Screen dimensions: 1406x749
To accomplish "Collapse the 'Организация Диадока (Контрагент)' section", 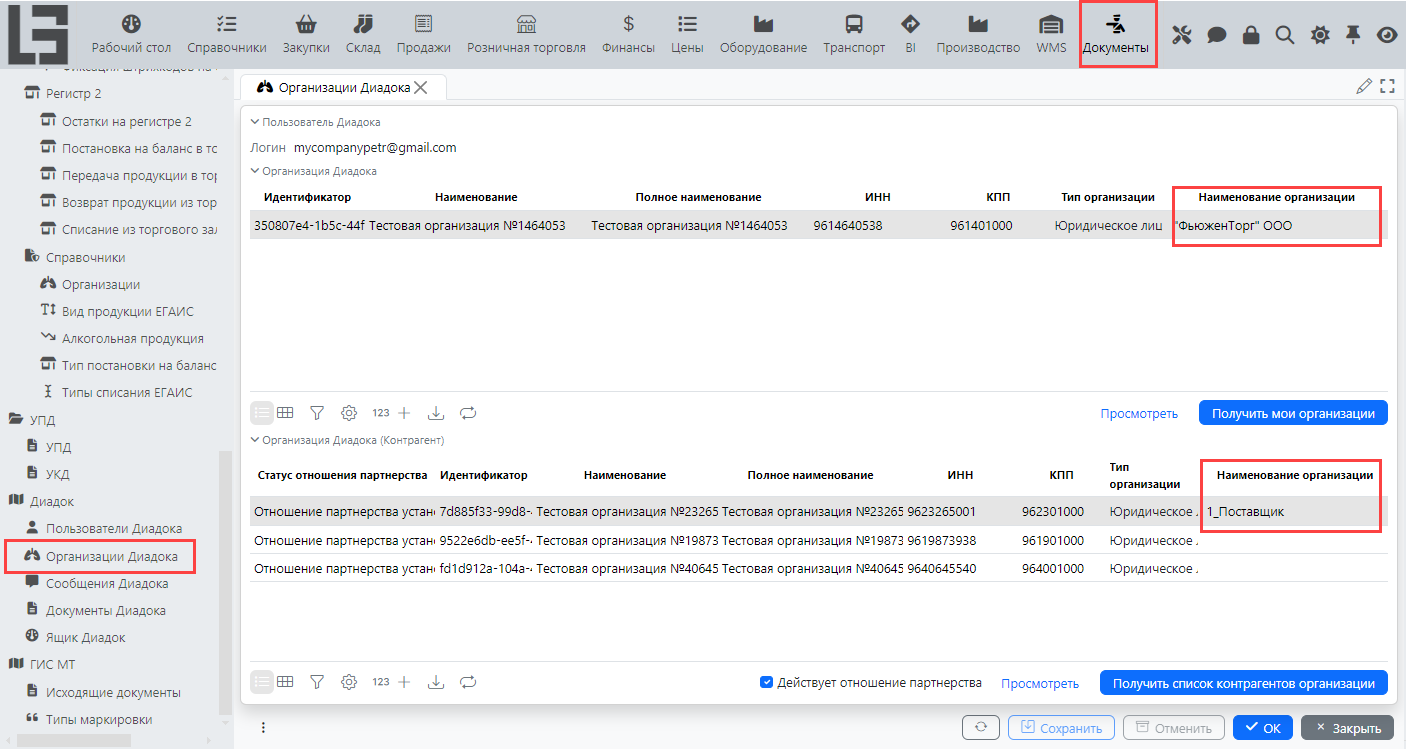I will click(255, 440).
